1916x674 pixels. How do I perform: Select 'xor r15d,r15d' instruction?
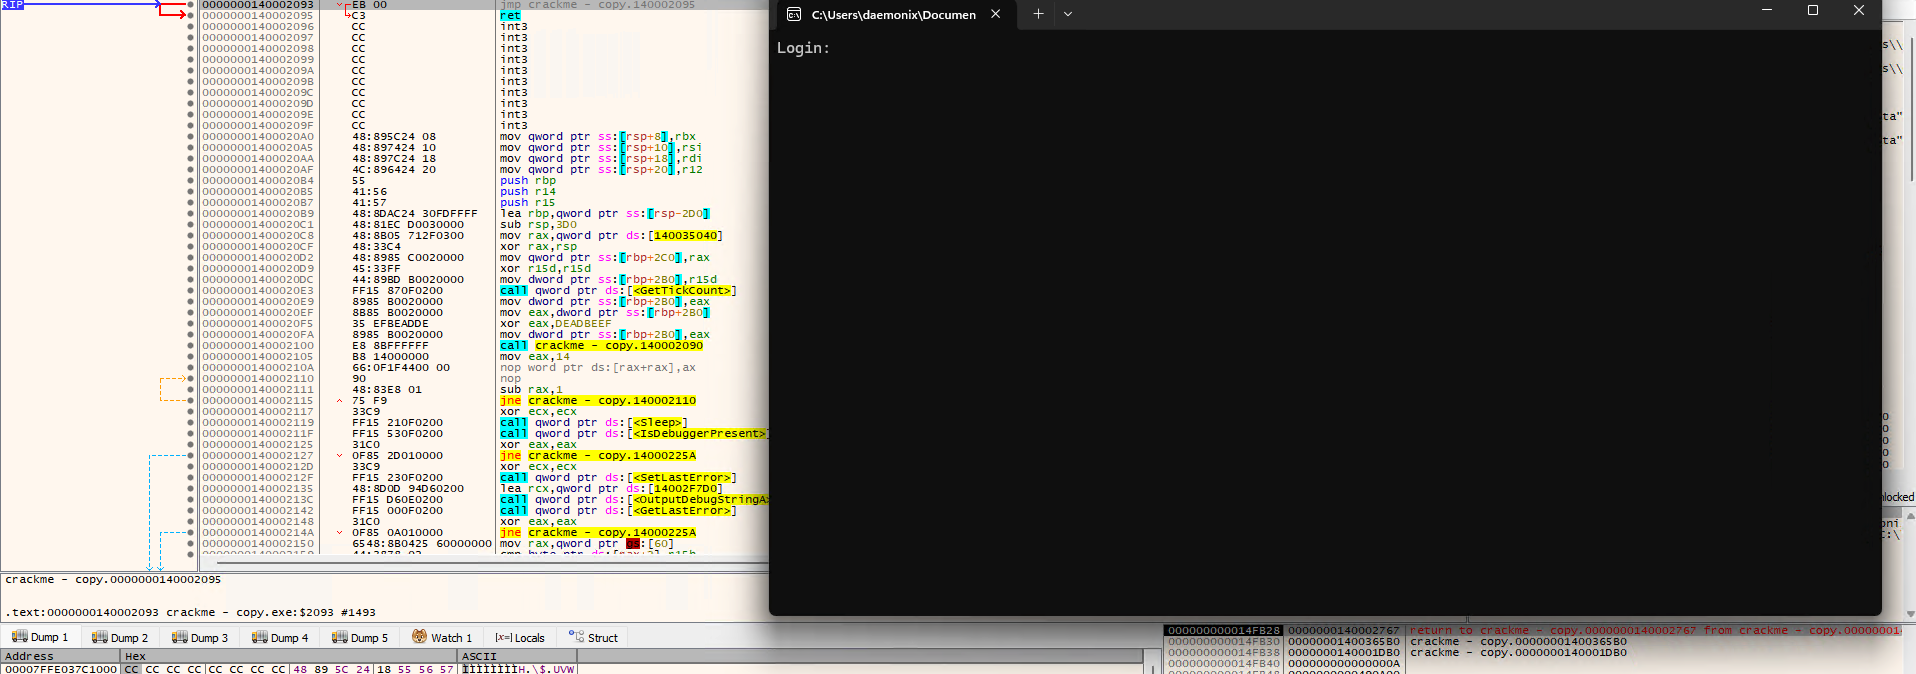(545, 269)
